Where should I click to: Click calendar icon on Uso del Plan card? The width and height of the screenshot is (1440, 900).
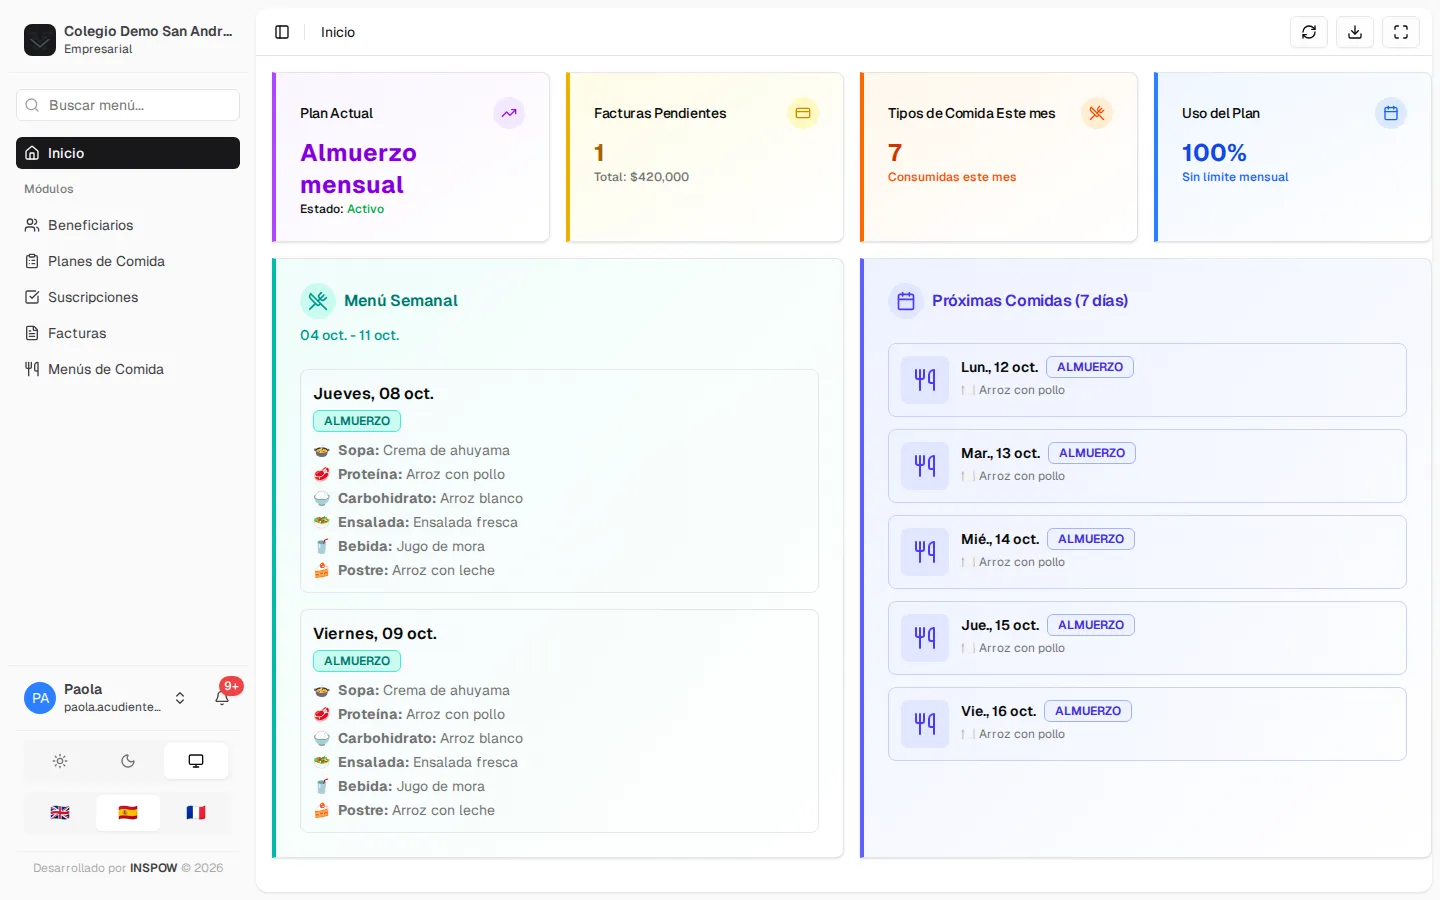pos(1391,113)
